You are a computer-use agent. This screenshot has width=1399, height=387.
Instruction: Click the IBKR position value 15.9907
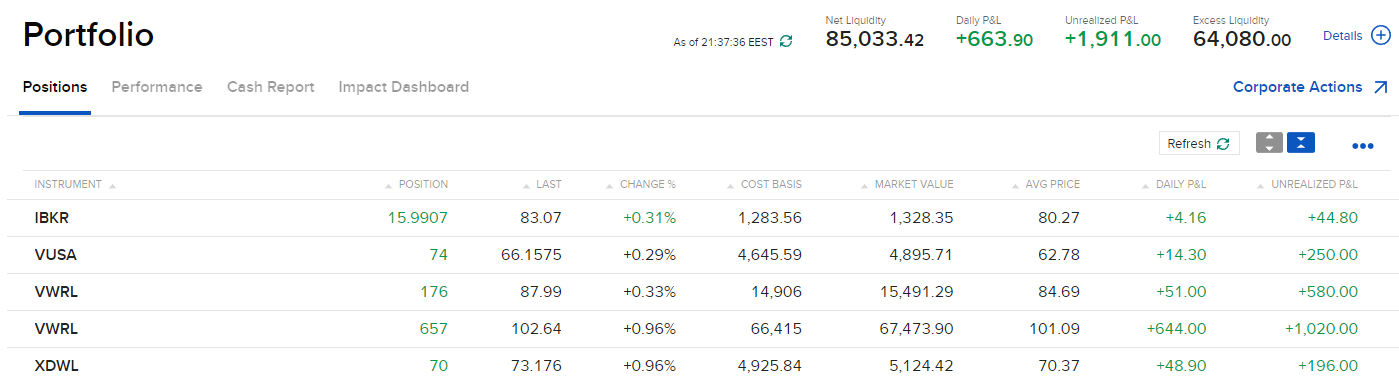point(418,218)
